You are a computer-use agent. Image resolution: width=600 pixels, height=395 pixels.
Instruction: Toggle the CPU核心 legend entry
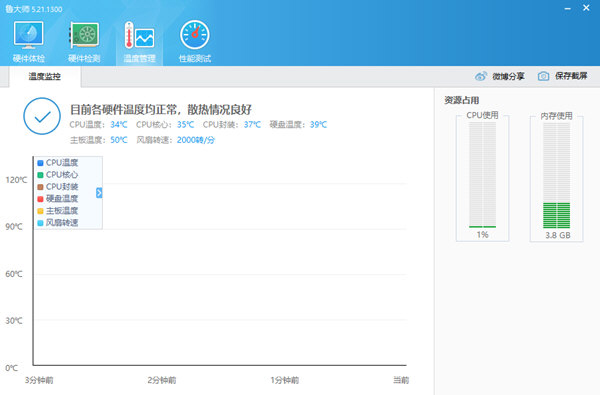[58, 175]
